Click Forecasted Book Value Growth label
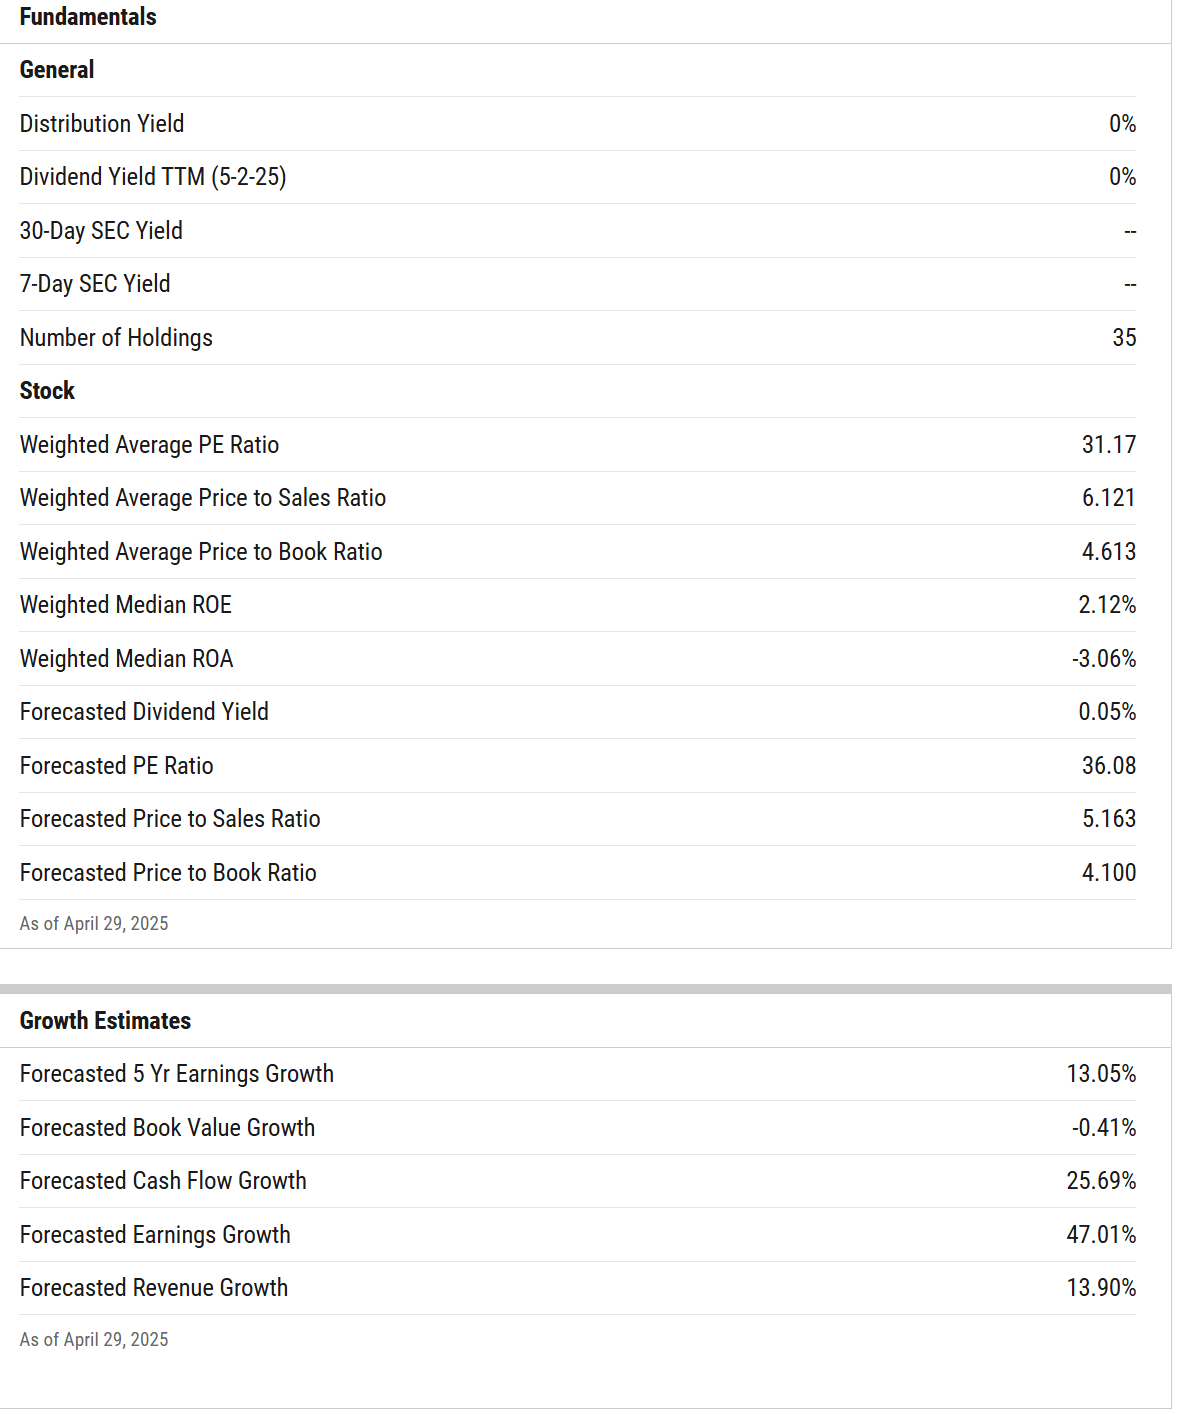This screenshot has height=1414, width=1188. coord(167,1128)
